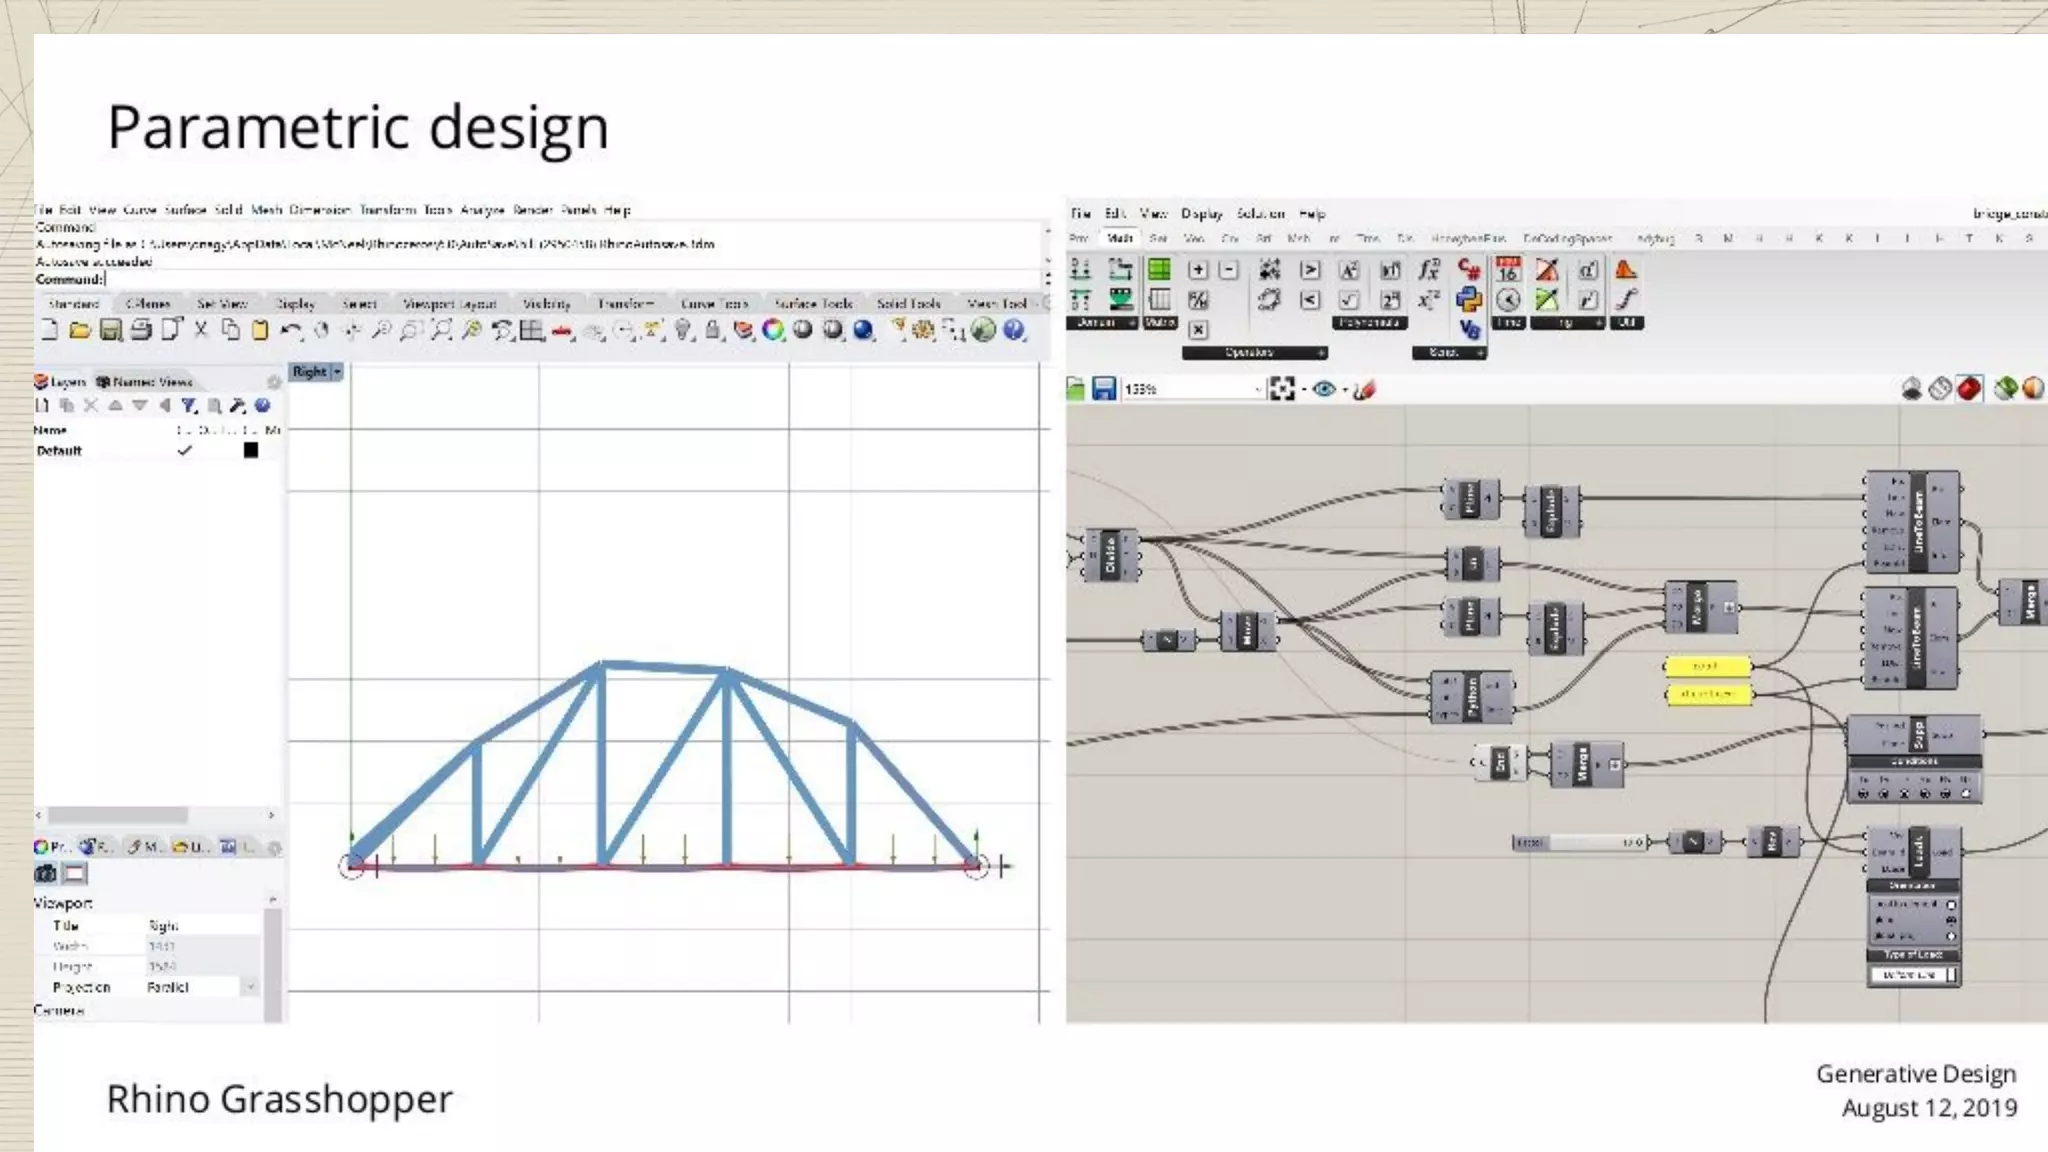
Task: Open the Right viewport dropdown arrow
Action: click(x=338, y=372)
